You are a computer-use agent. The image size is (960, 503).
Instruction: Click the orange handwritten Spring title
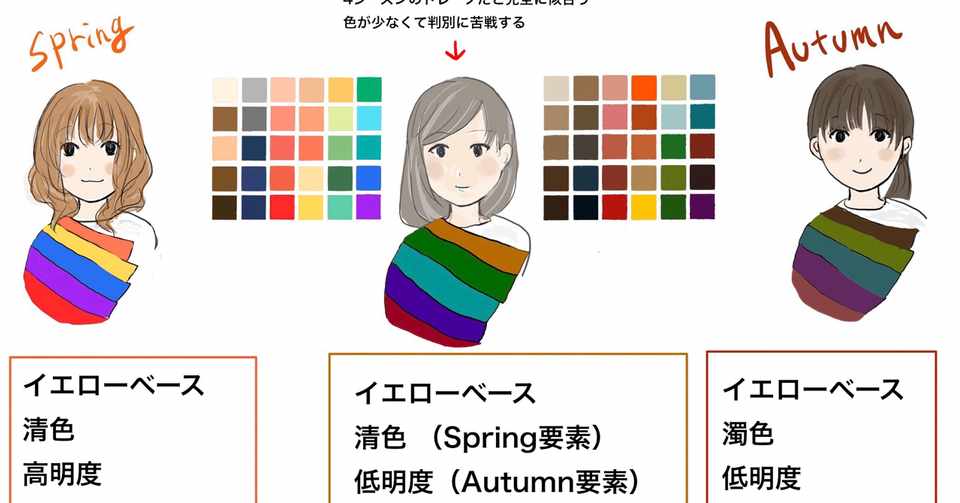(x=81, y=42)
